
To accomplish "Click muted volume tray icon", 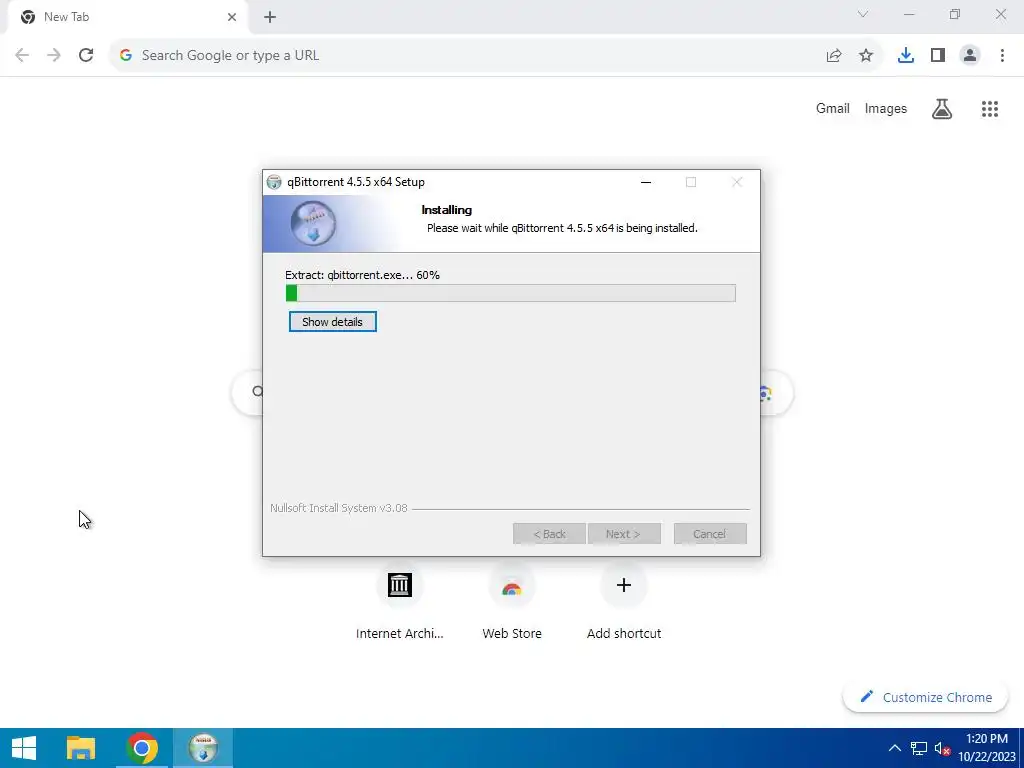I will 942,748.
